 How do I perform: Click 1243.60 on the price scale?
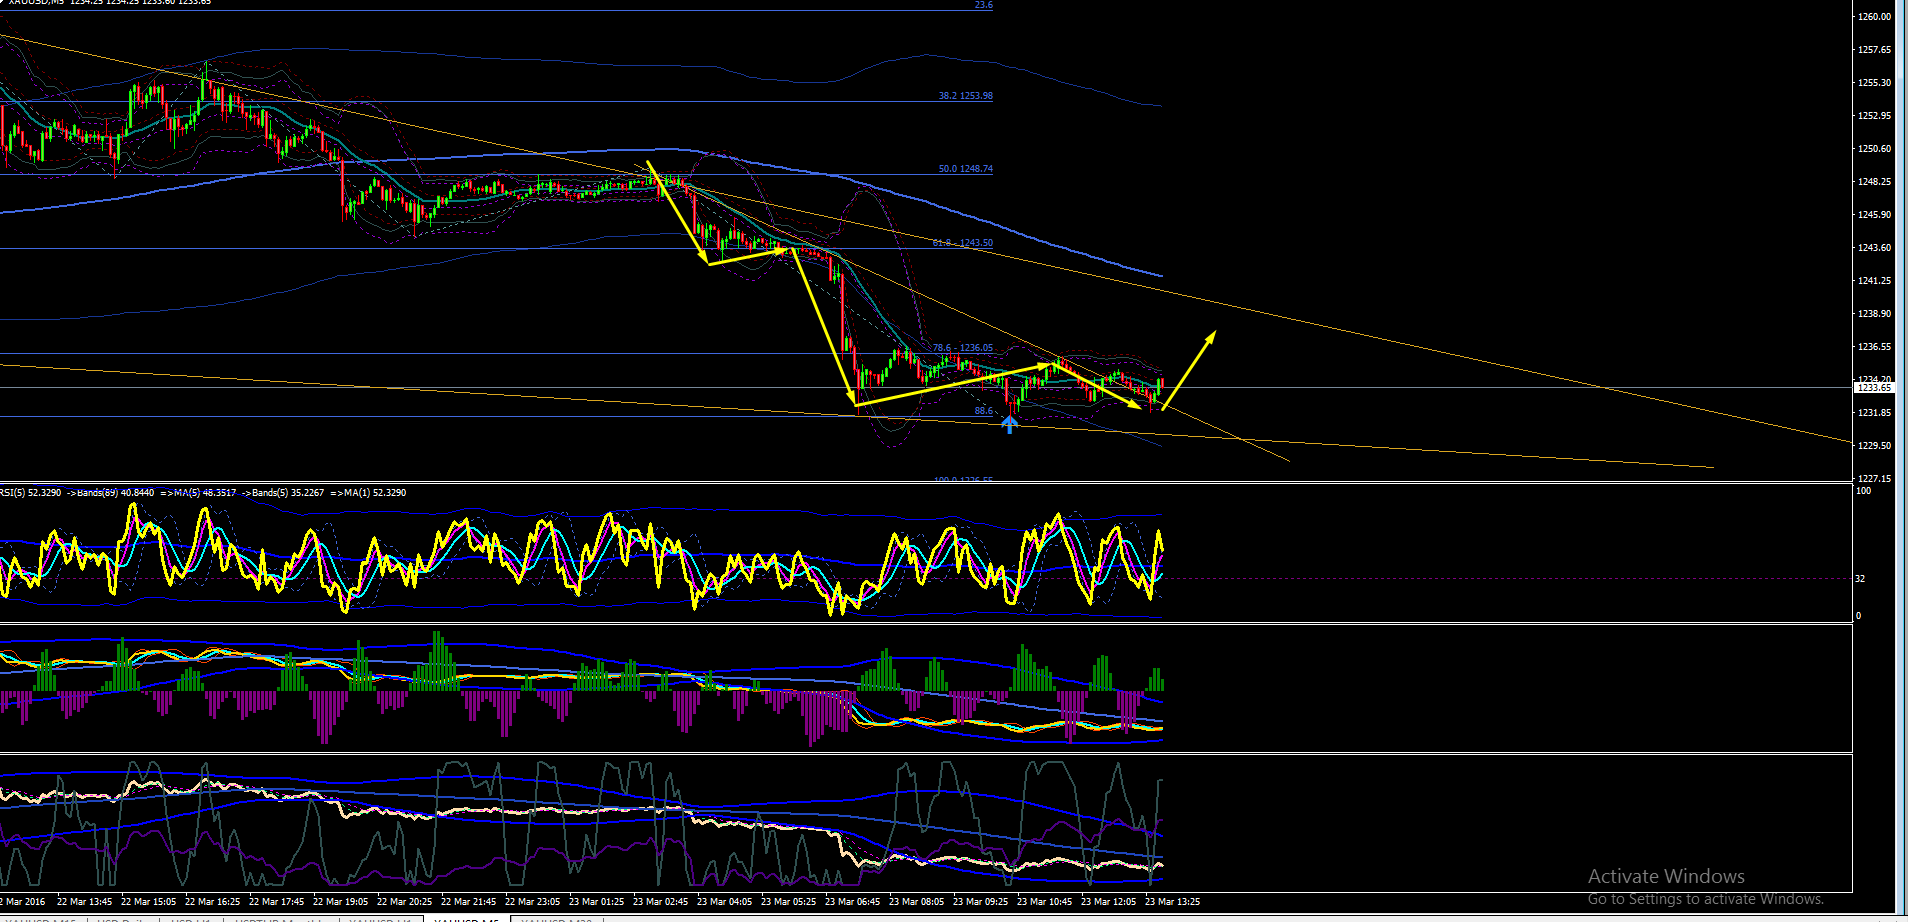[x=1874, y=247]
